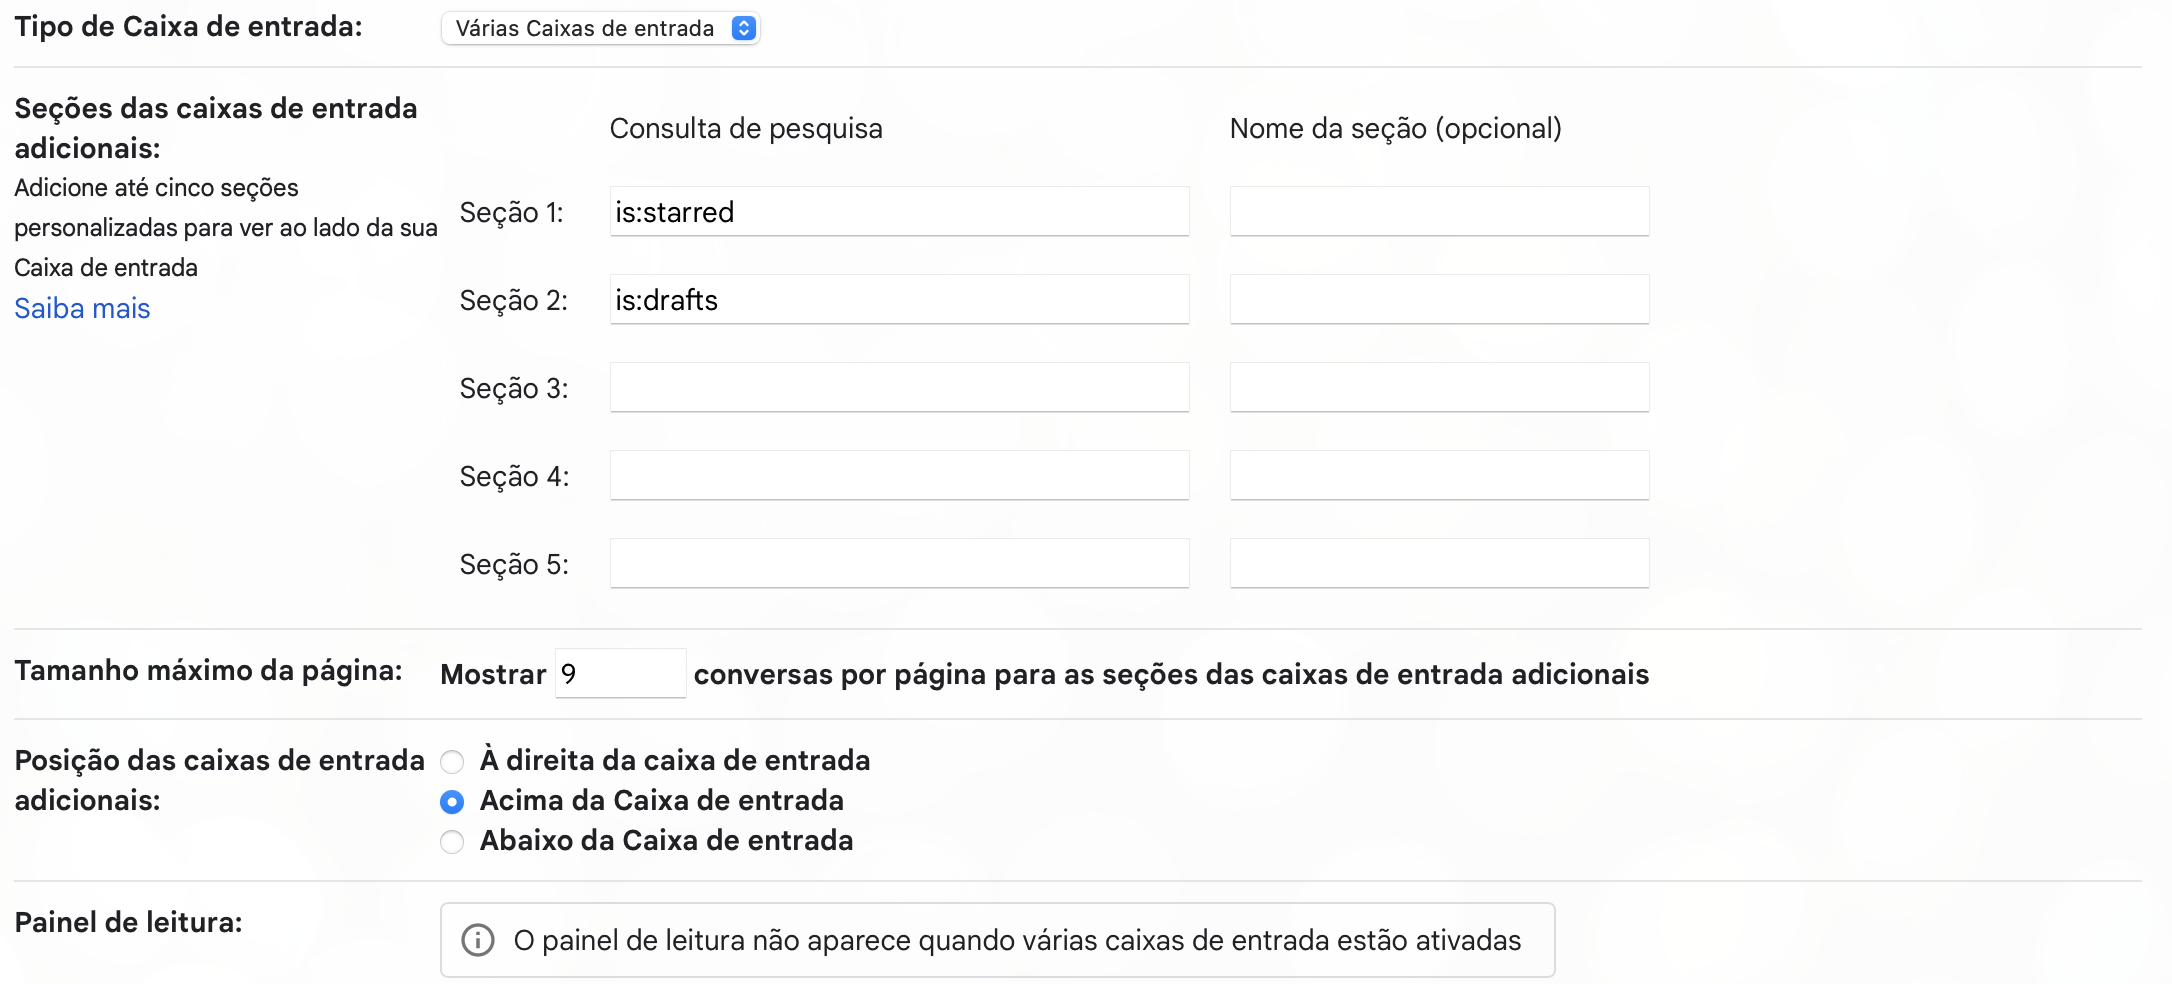2172x984 pixels.
Task: Click the blue arrows on inbox type selector
Action: 743,28
